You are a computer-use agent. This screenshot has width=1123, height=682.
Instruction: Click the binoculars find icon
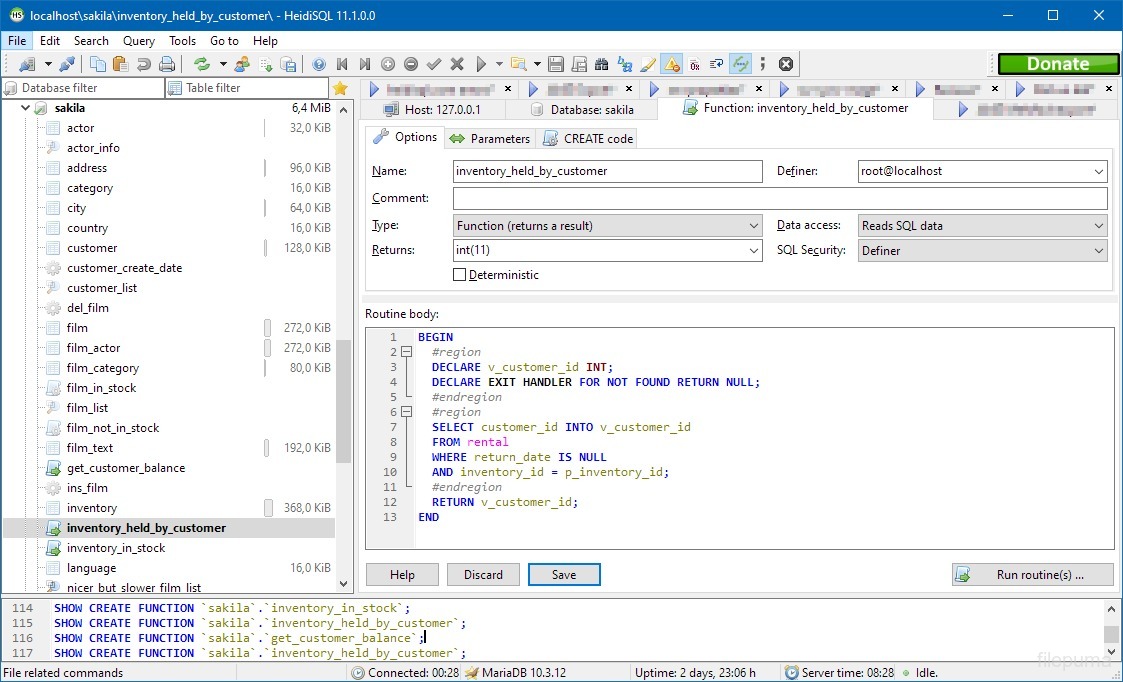602,64
